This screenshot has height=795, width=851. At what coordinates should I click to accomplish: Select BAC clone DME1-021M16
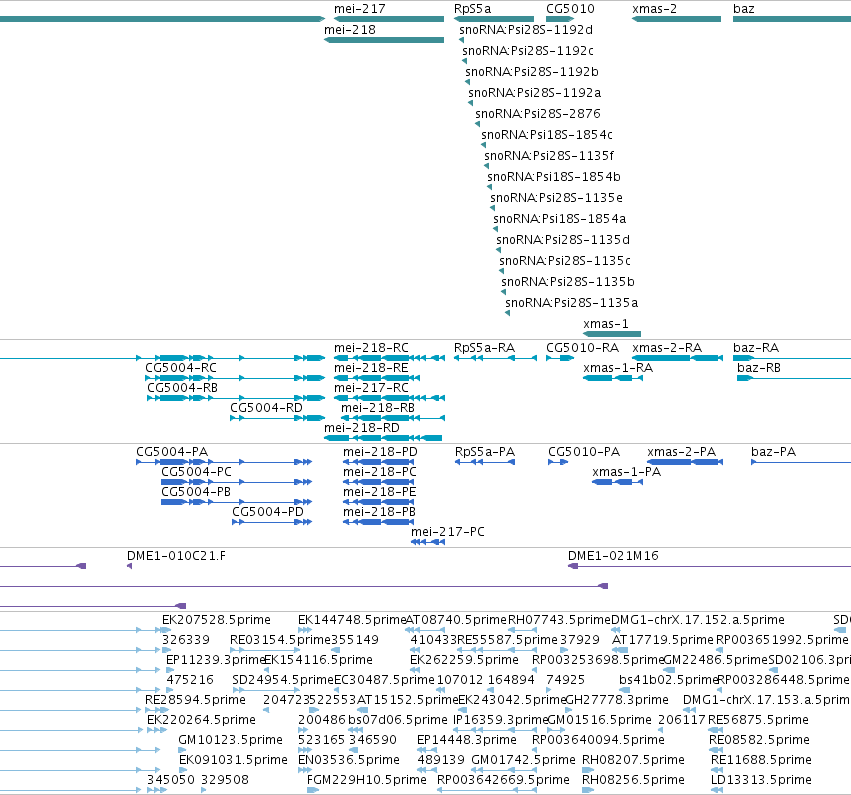(613, 556)
